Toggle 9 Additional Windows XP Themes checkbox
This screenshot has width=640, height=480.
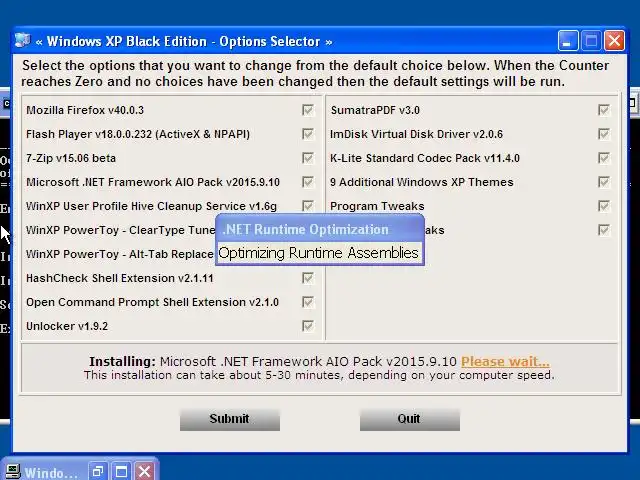pyautogui.click(x=604, y=182)
